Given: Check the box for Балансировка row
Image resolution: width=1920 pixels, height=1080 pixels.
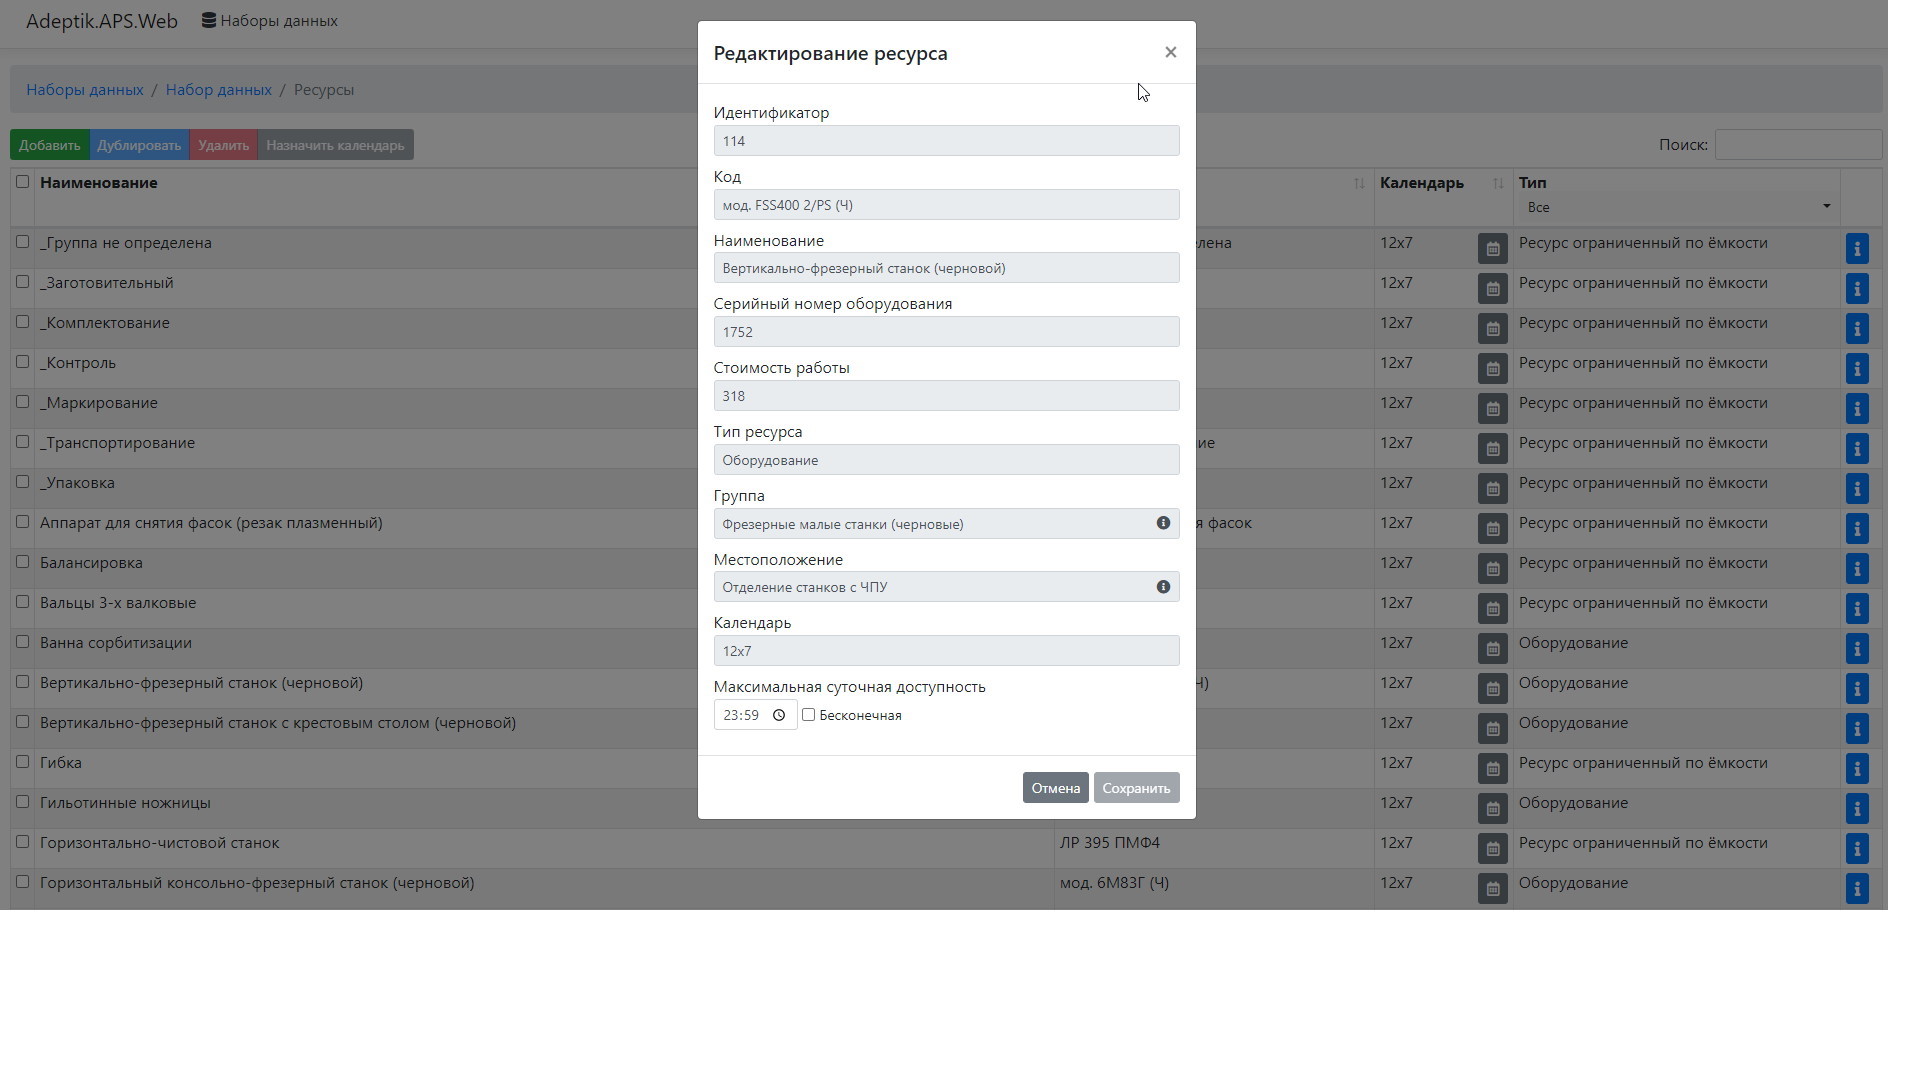Looking at the screenshot, I should (22, 562).
